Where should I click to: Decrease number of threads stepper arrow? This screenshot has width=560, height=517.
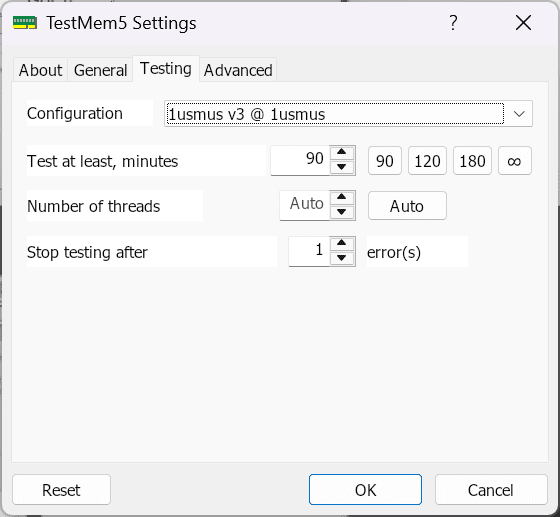(x=342, y=212)
